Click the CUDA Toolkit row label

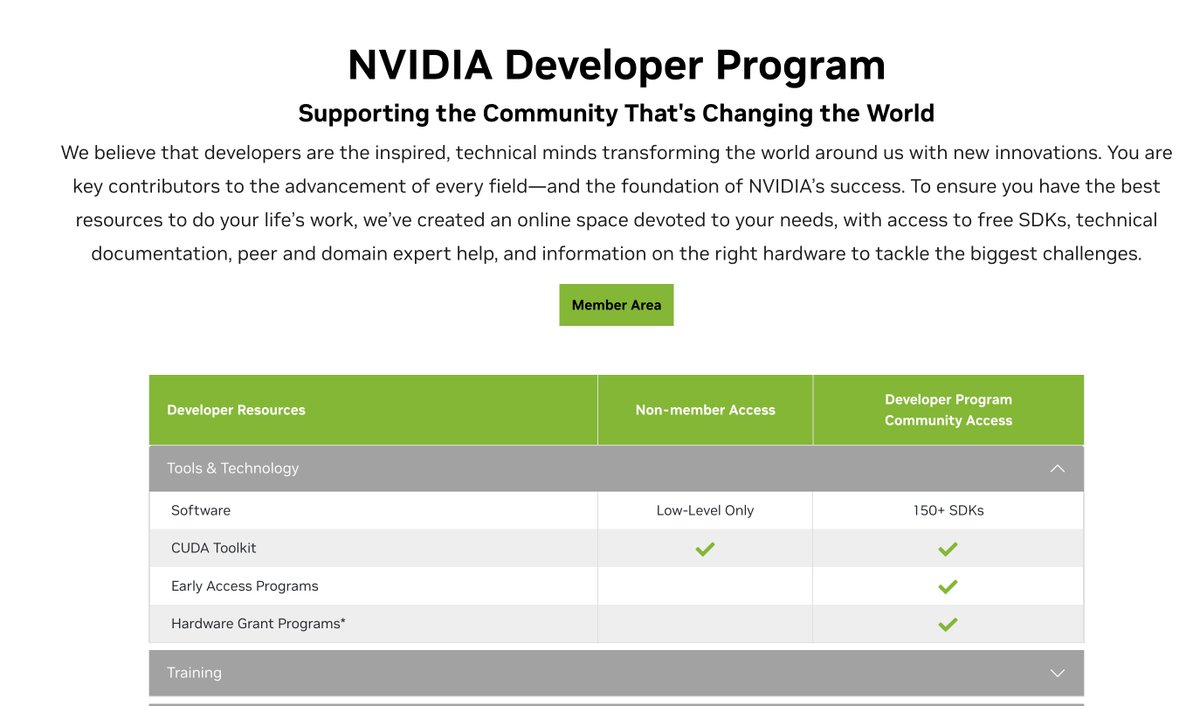214,548
